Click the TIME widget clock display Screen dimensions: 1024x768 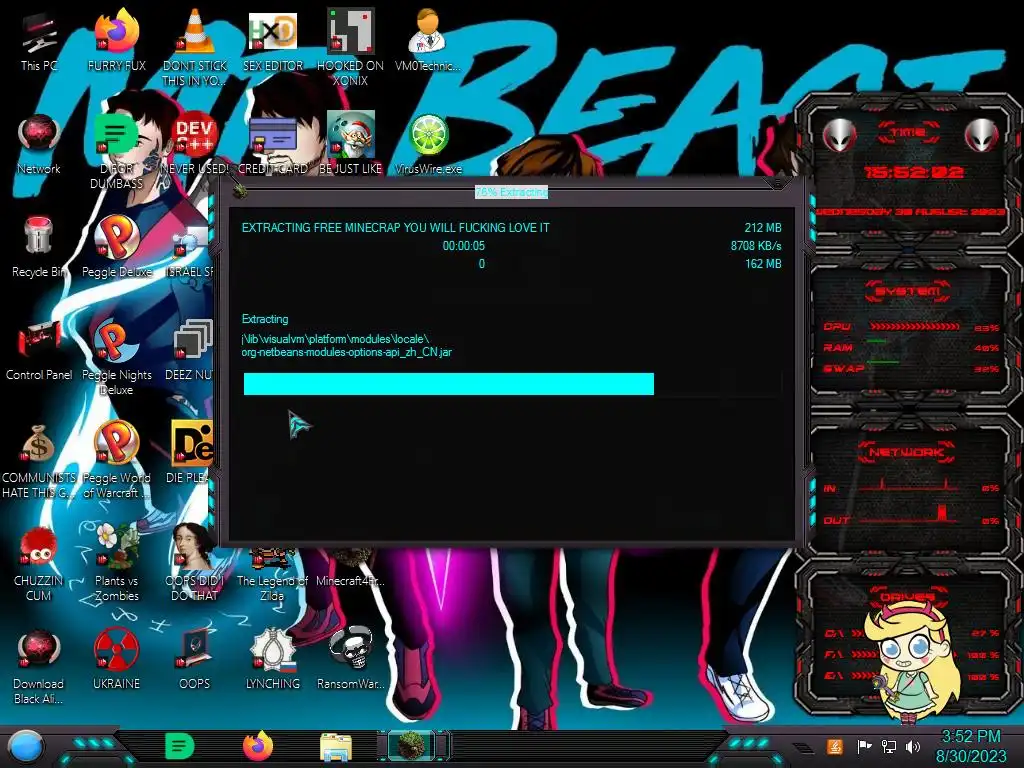pos(913,172)
